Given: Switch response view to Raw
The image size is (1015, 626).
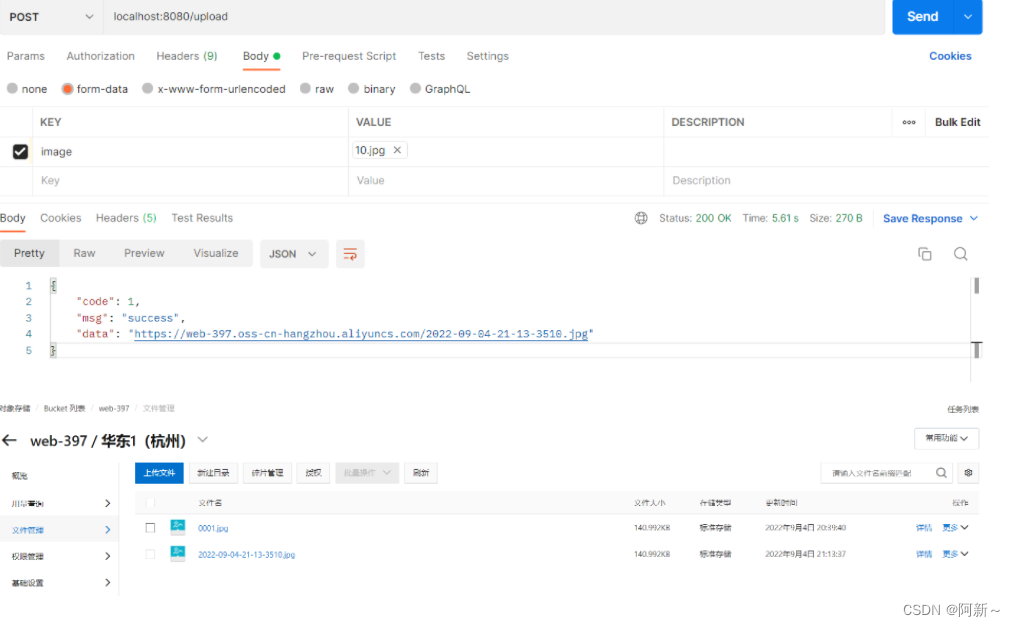Looking at the screenshot, I should pos(84,253).
